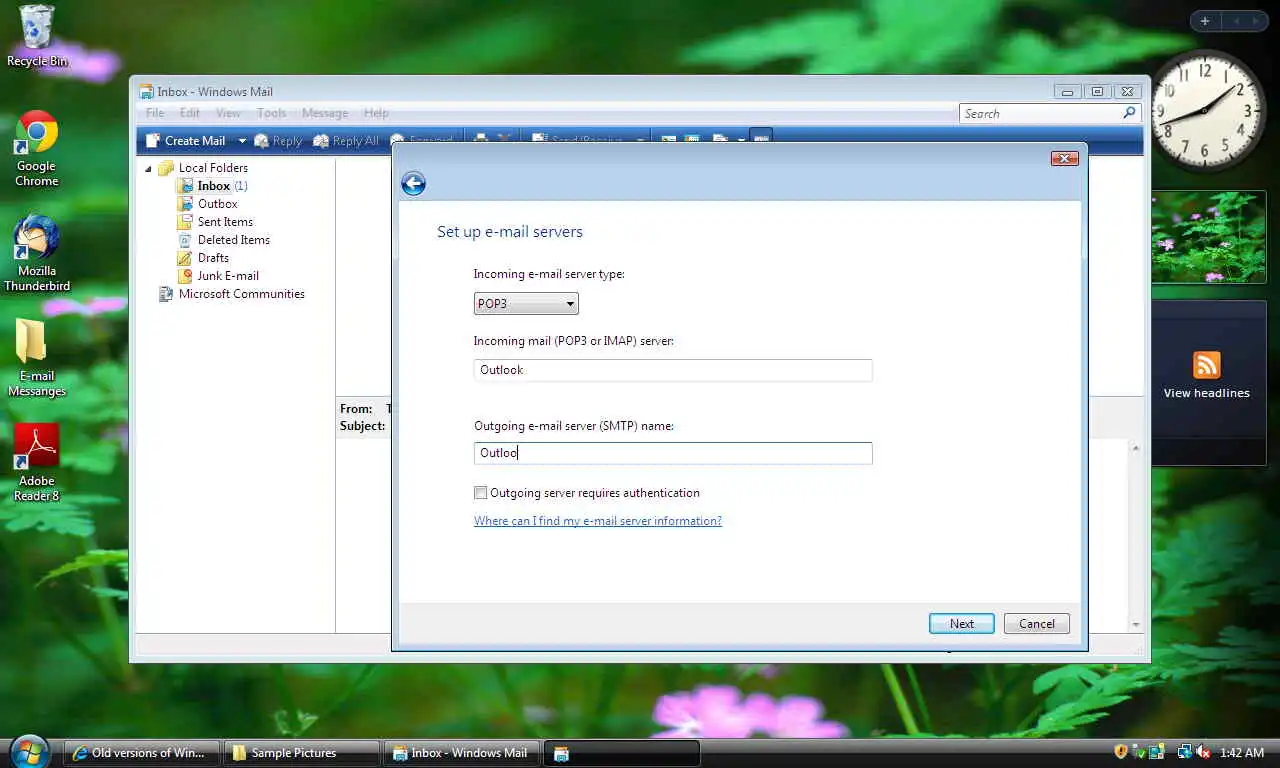The height and width of the screenshot is (768, 1280).
Task: Click the magnifier icon in the Search box
Action: tap(1129, 113)
